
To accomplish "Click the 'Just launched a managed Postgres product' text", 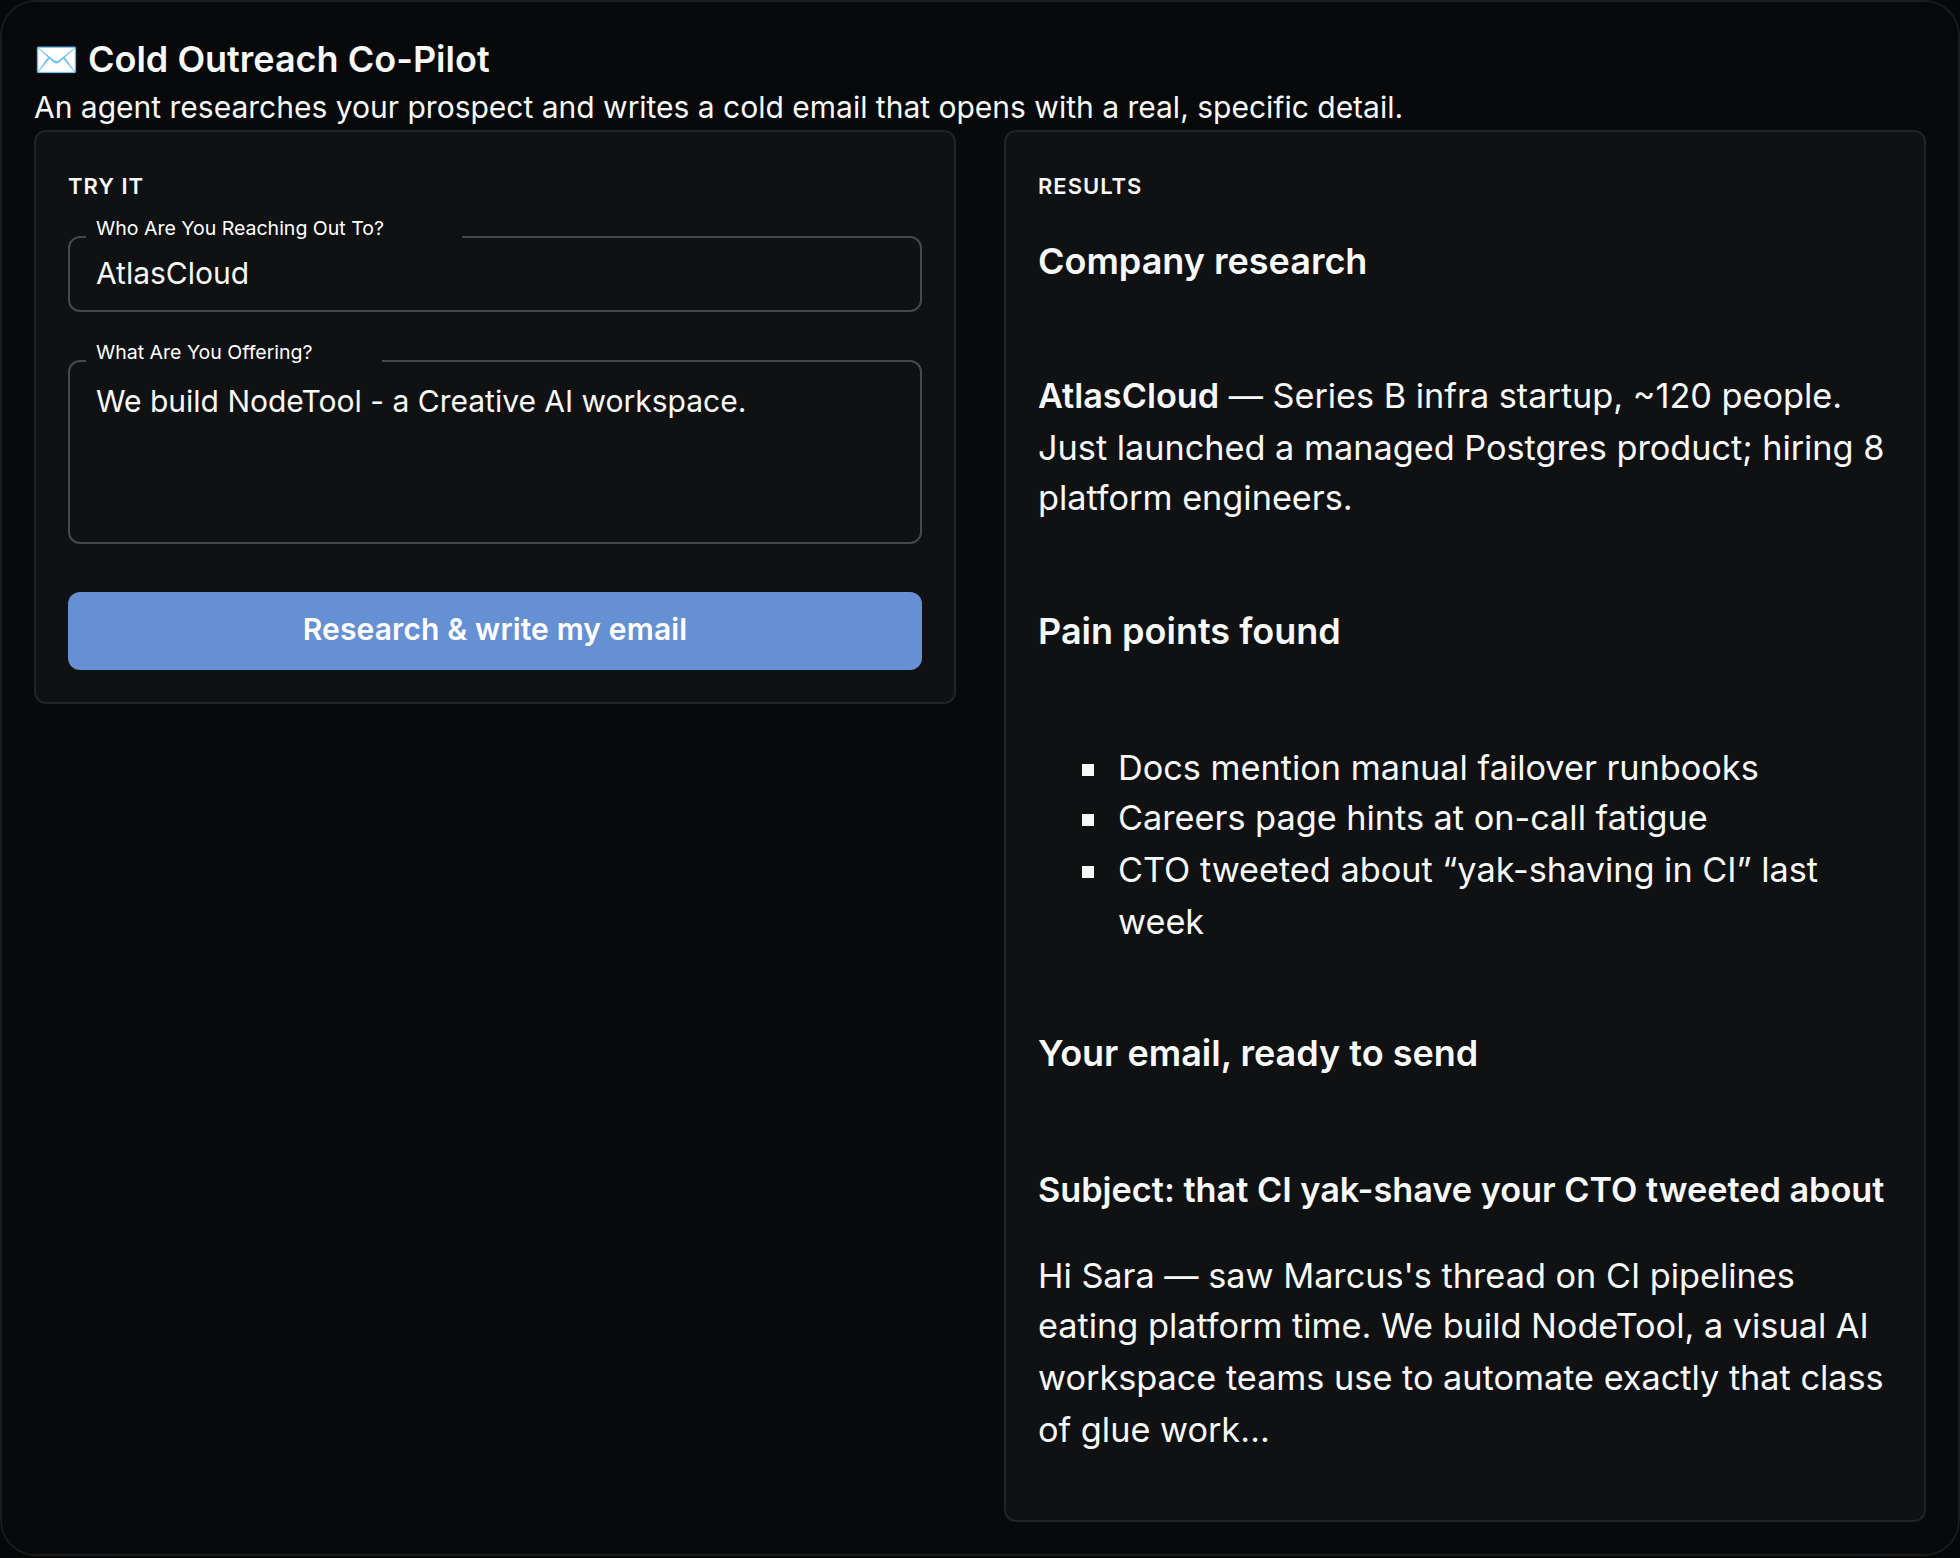I will (x=1394, y=448).
